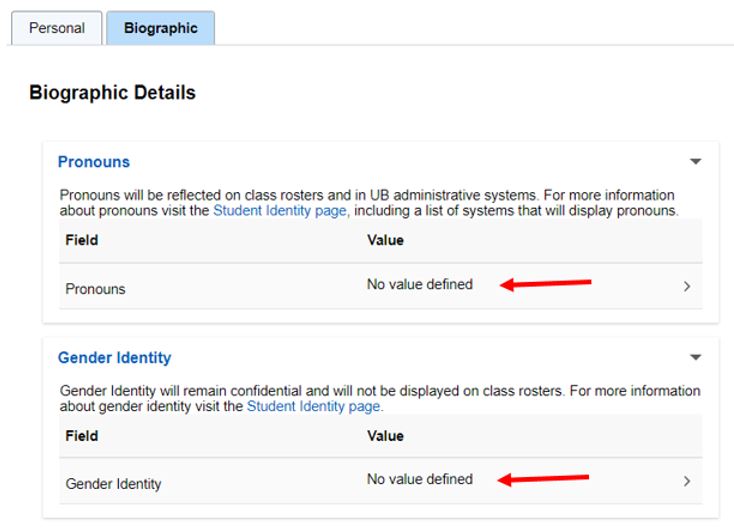The image size is (734, 531).
Task: Click Field column header in Pronouns table
Action: [82, 240]
